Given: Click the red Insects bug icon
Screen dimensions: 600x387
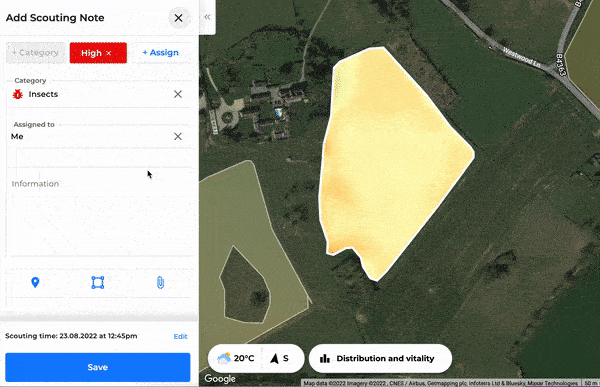Looking at the screenshot, I should tap(17, 94).
